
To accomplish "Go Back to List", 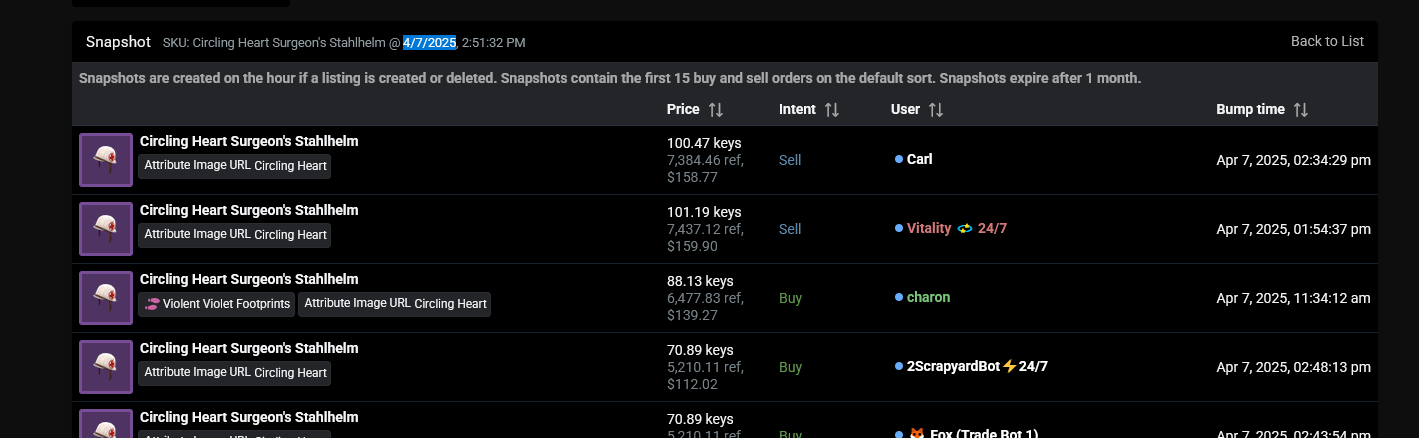I will tap(1327, 41).
